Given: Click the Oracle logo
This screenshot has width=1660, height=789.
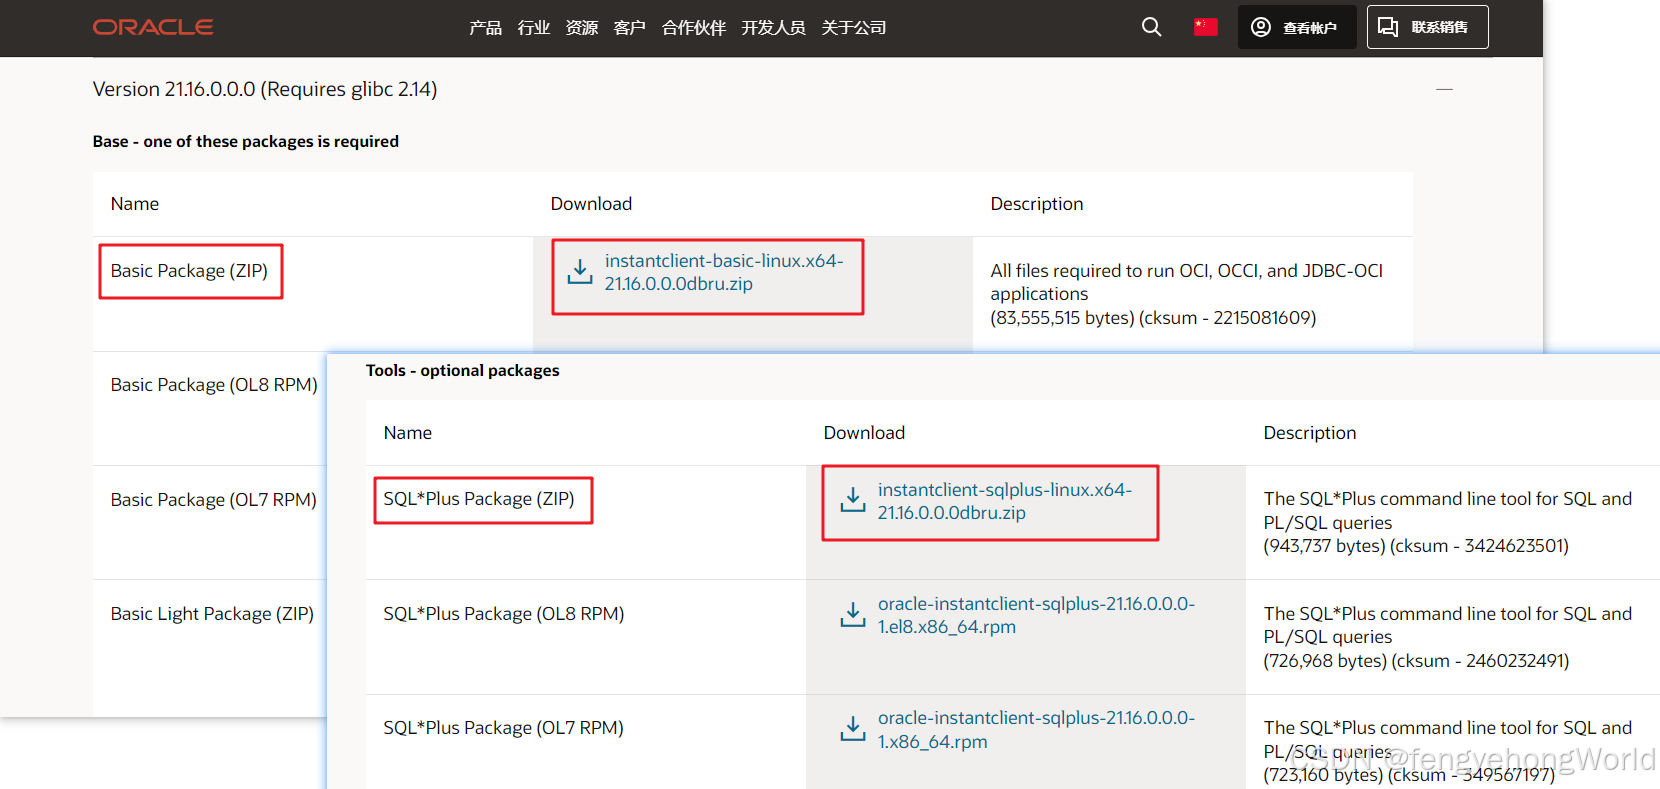Looking at the screenshot, I should [153, 27].
